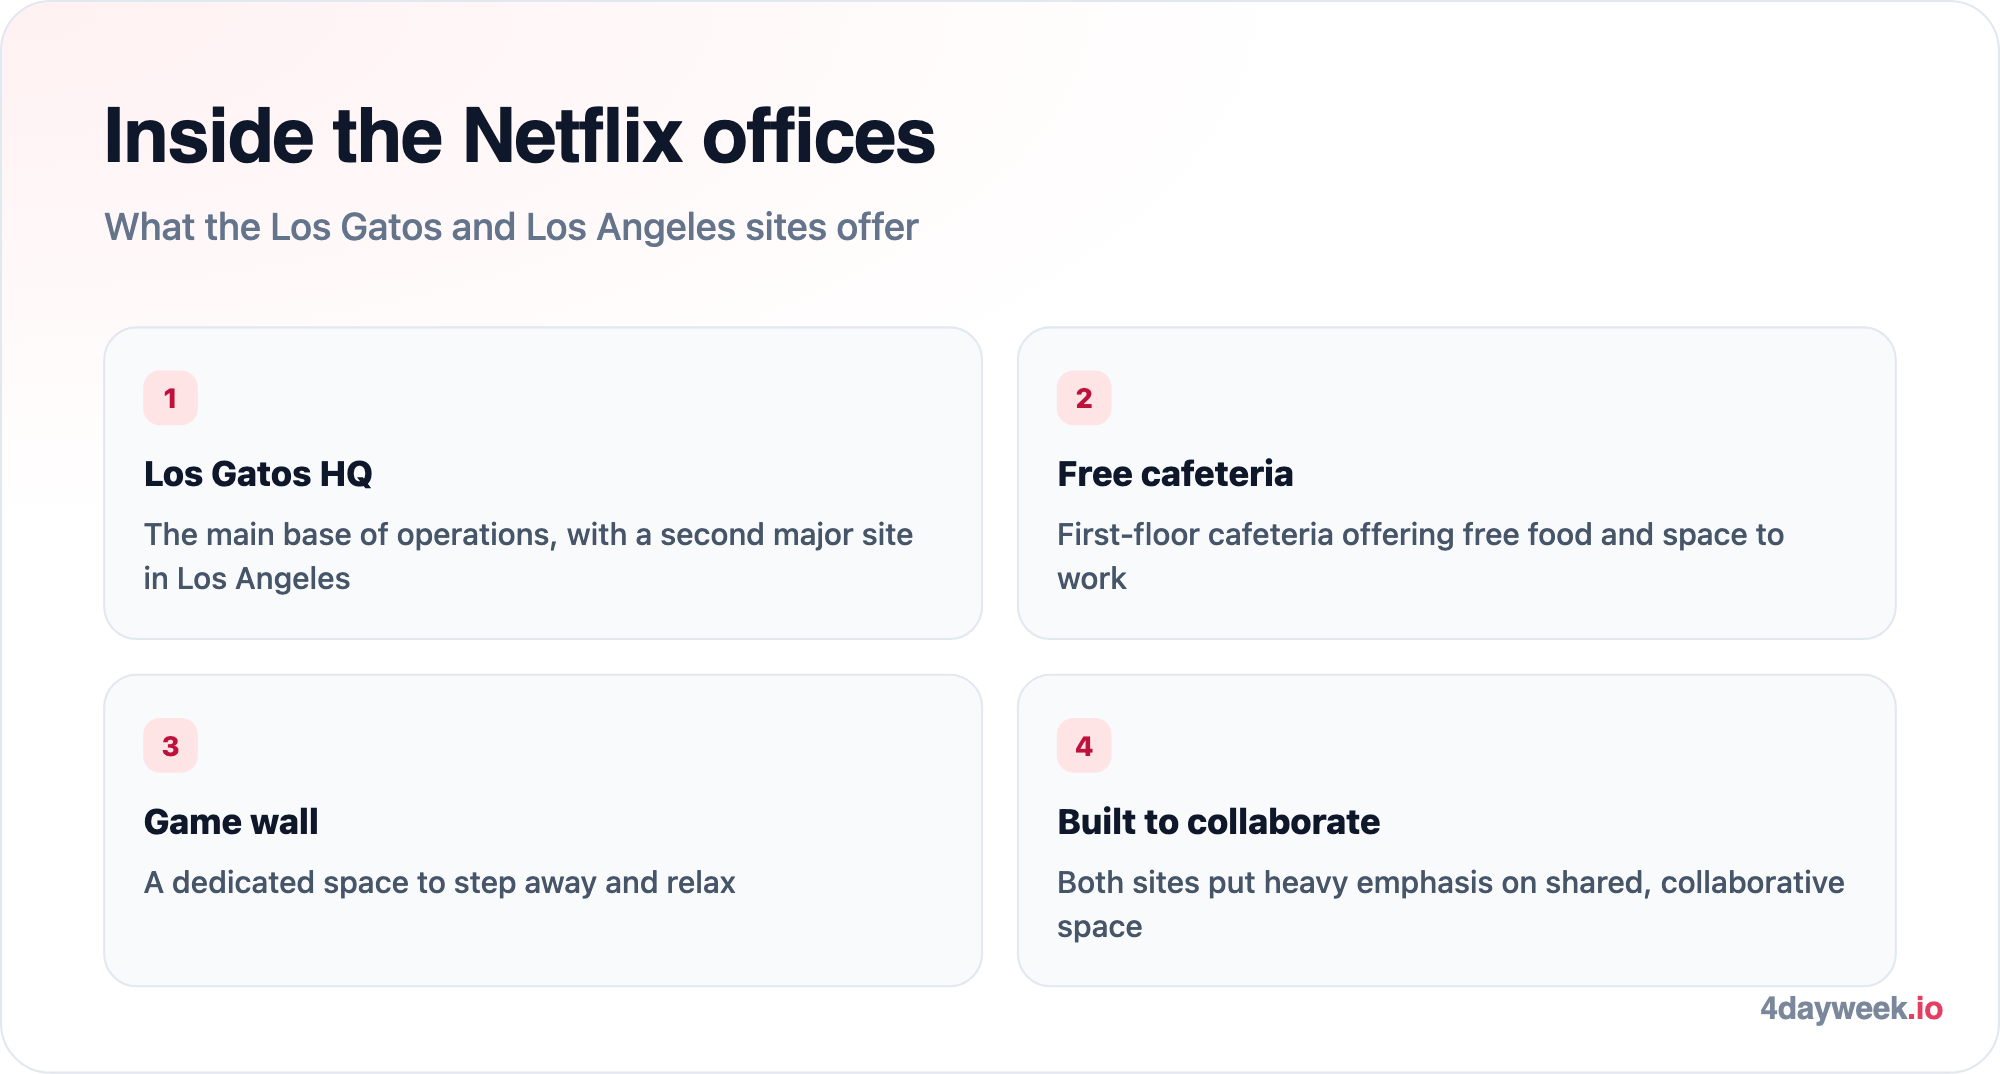2000x1074 pixels.
Task: Click the red .io part of logo
Action: tap(1926, 1008)
